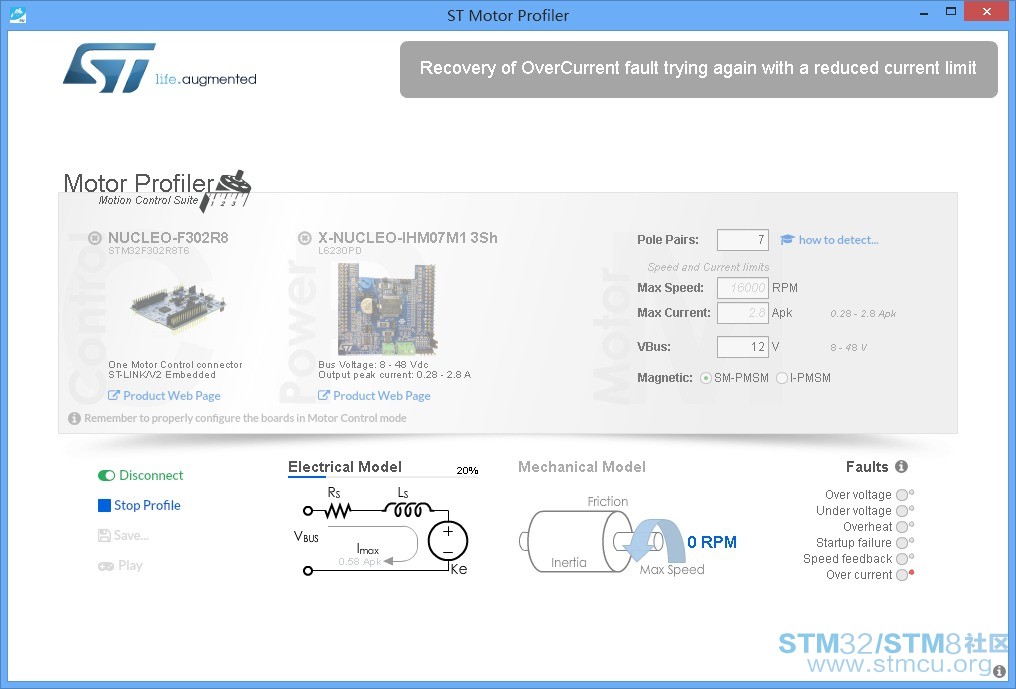Click the Ls inductor symbol
Image resolution: width=1016 pixels, height=689 pixels.
pyautogui.click(x=408, y=510)
